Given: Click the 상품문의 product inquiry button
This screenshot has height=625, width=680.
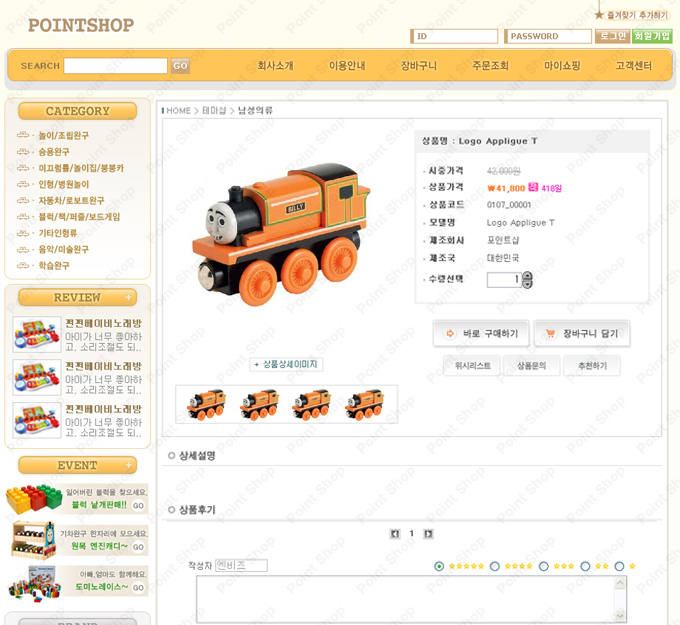Looking at the screenshot, I should point(532,366).
